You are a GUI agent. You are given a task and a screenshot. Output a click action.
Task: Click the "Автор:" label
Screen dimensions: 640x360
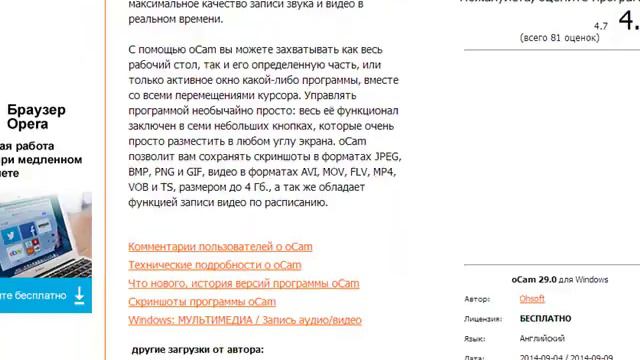(477, 299)
